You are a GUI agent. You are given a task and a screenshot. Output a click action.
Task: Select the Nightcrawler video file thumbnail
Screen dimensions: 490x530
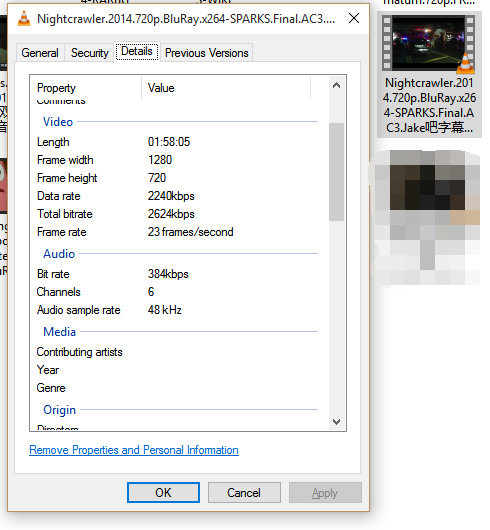pos(428,43)
